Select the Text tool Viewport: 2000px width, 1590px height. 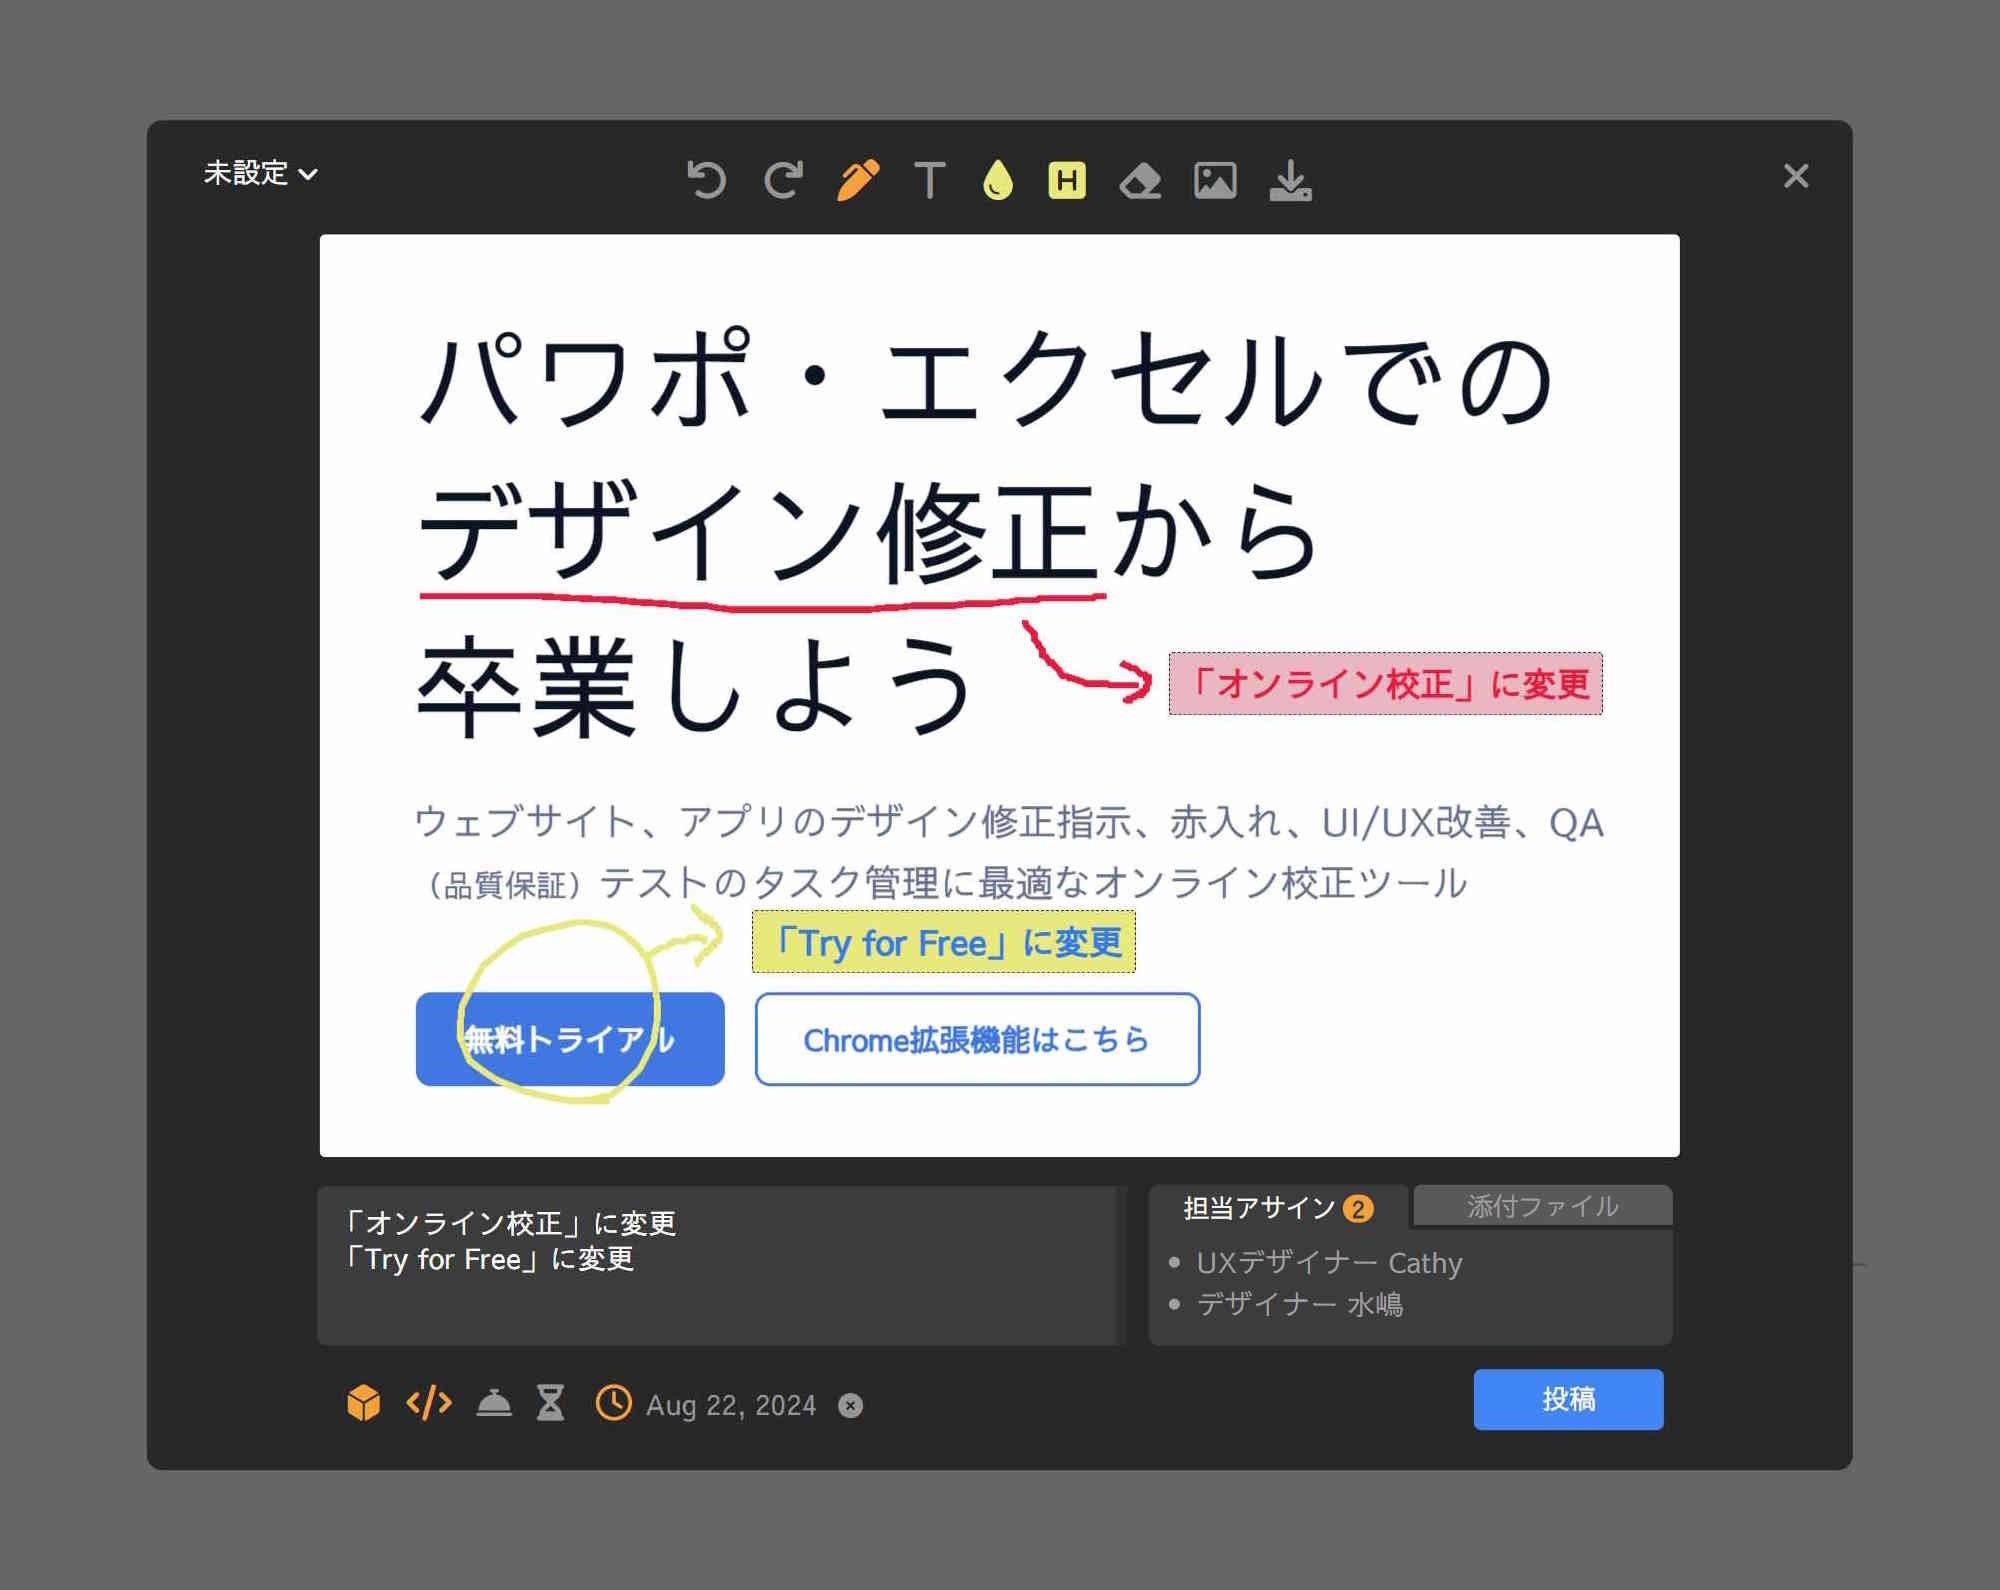pos(929,180)
